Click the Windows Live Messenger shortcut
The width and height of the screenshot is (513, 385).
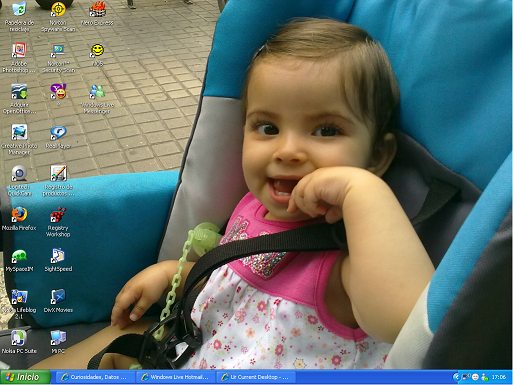coord(97,98)
